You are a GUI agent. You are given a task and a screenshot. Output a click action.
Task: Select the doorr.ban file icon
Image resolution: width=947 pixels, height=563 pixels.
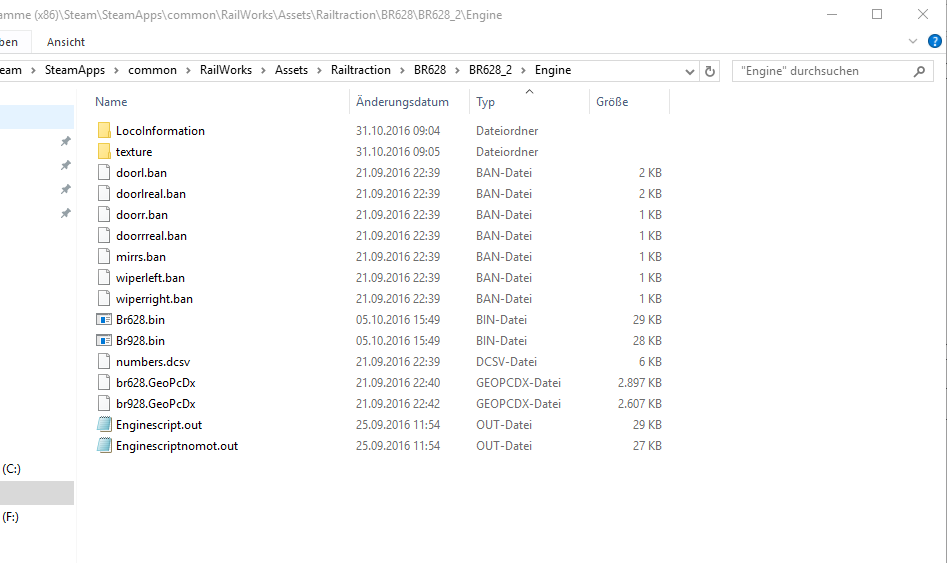pos(104,215)
